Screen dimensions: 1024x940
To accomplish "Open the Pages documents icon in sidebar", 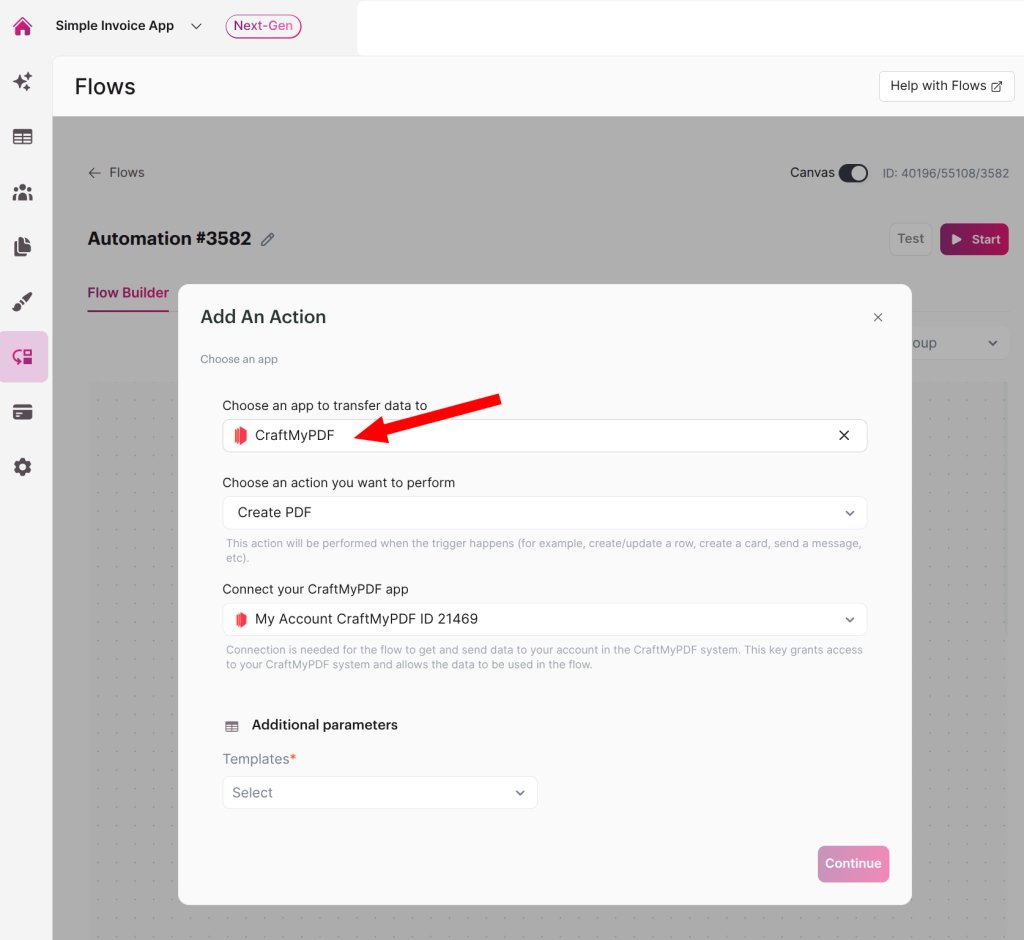I will pos(23,247).
